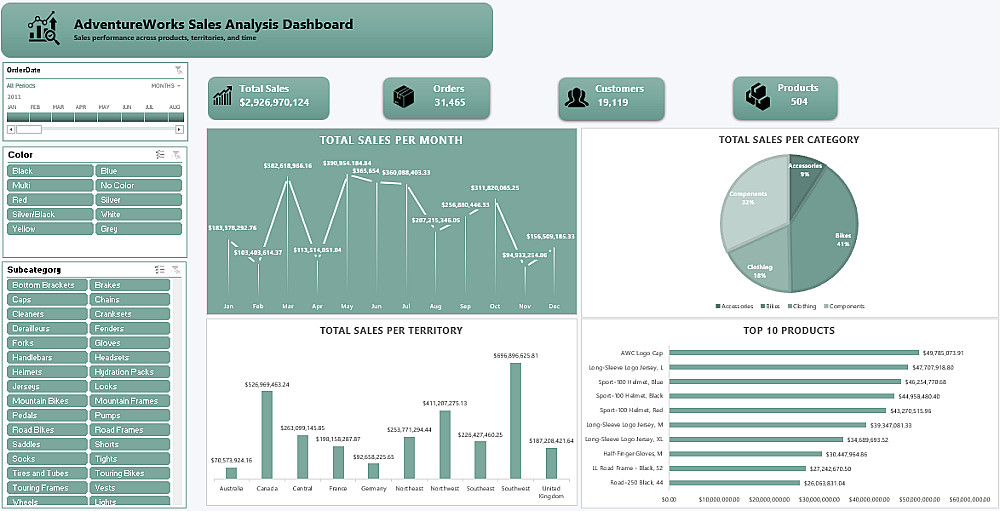Select the Road Frames subcategory button
1000x511 pixels.
129,430
